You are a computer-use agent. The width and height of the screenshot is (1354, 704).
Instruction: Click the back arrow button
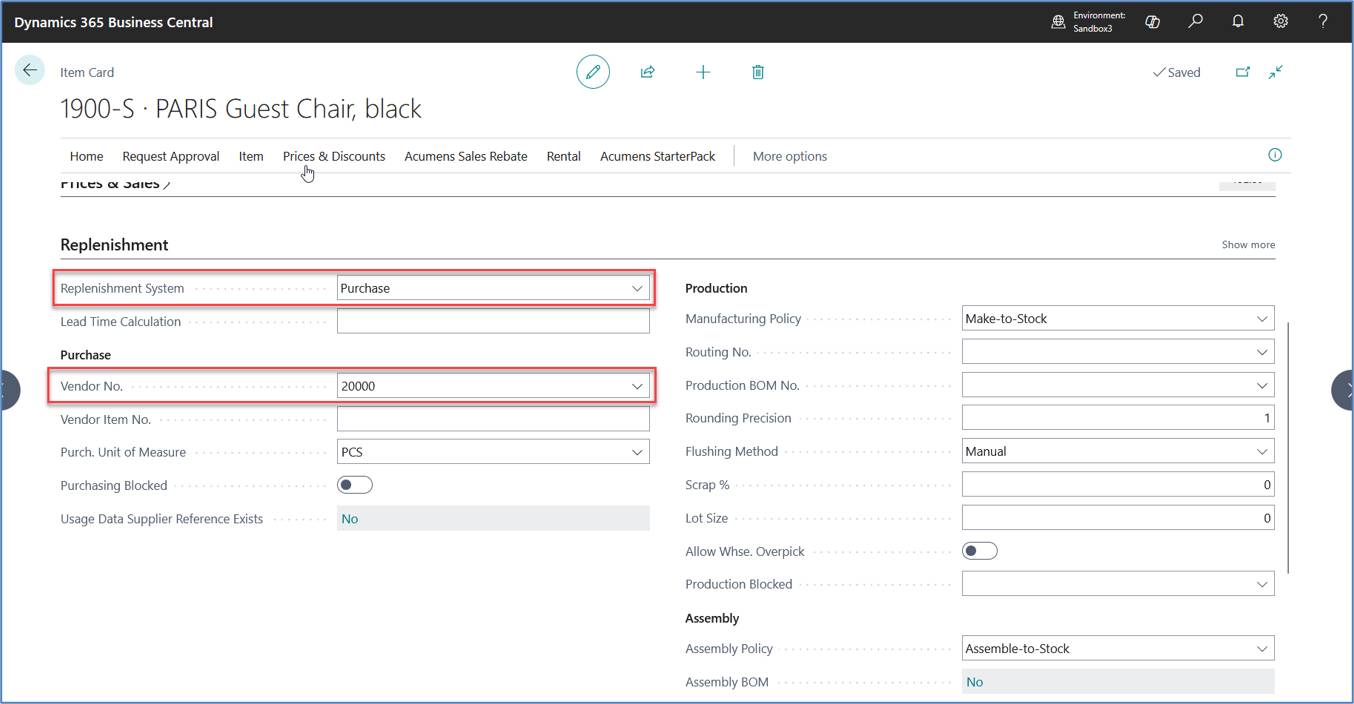30,70
